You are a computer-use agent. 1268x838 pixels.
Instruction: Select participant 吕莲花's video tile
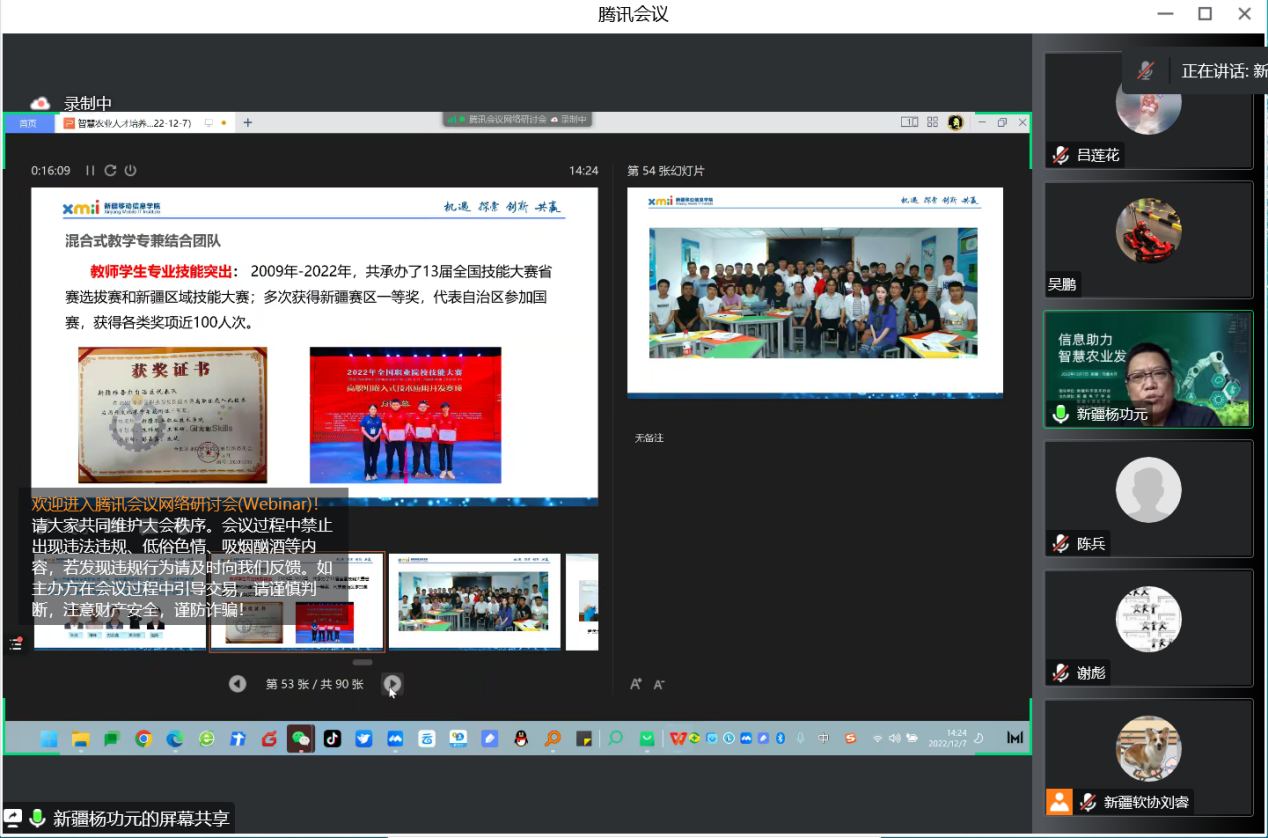pos(1148,110)
